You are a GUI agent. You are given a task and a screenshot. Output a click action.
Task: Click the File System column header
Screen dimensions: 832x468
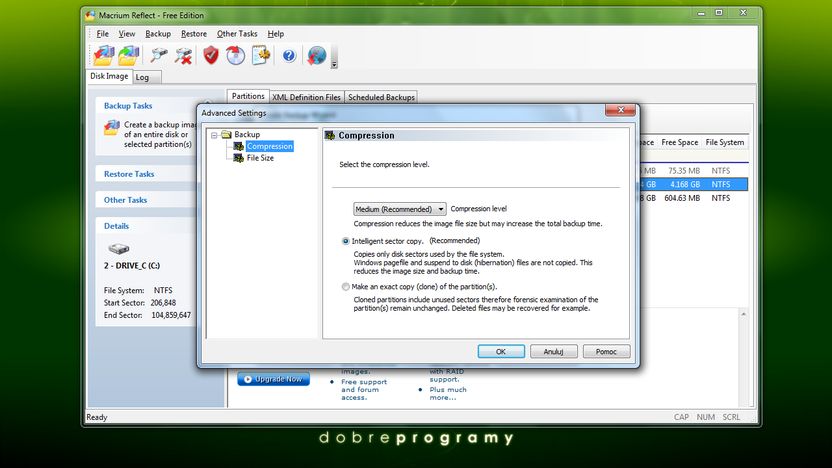click(x=724, y=143)
